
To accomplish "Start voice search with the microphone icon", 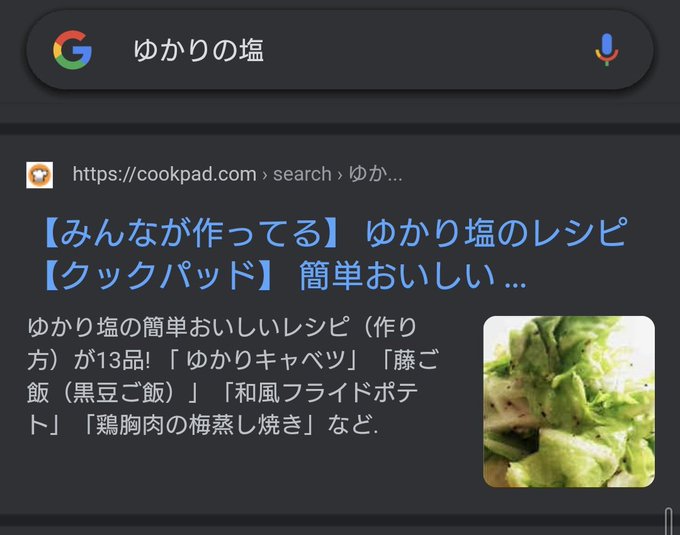I will [607, 49].
